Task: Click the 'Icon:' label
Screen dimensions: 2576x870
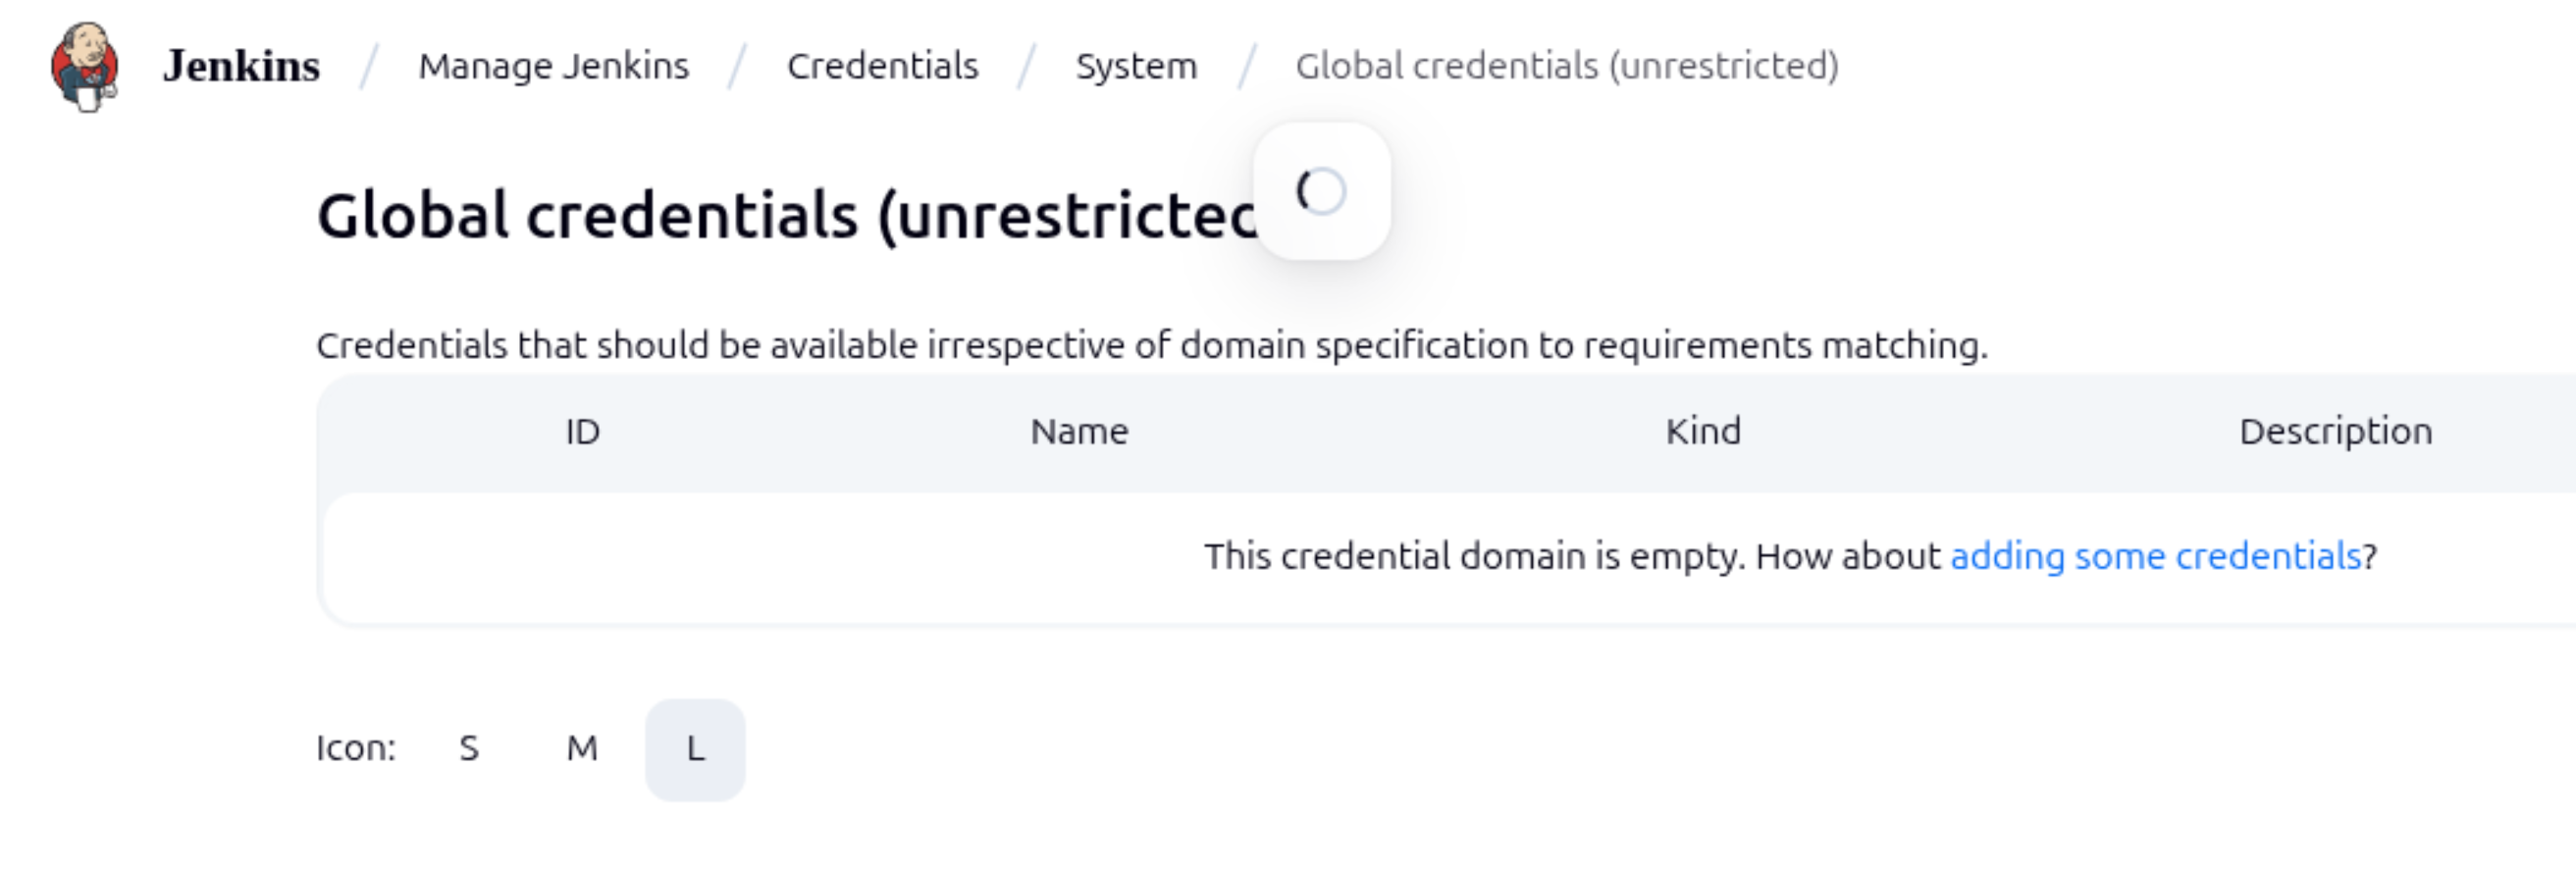Action: point(356,749)
